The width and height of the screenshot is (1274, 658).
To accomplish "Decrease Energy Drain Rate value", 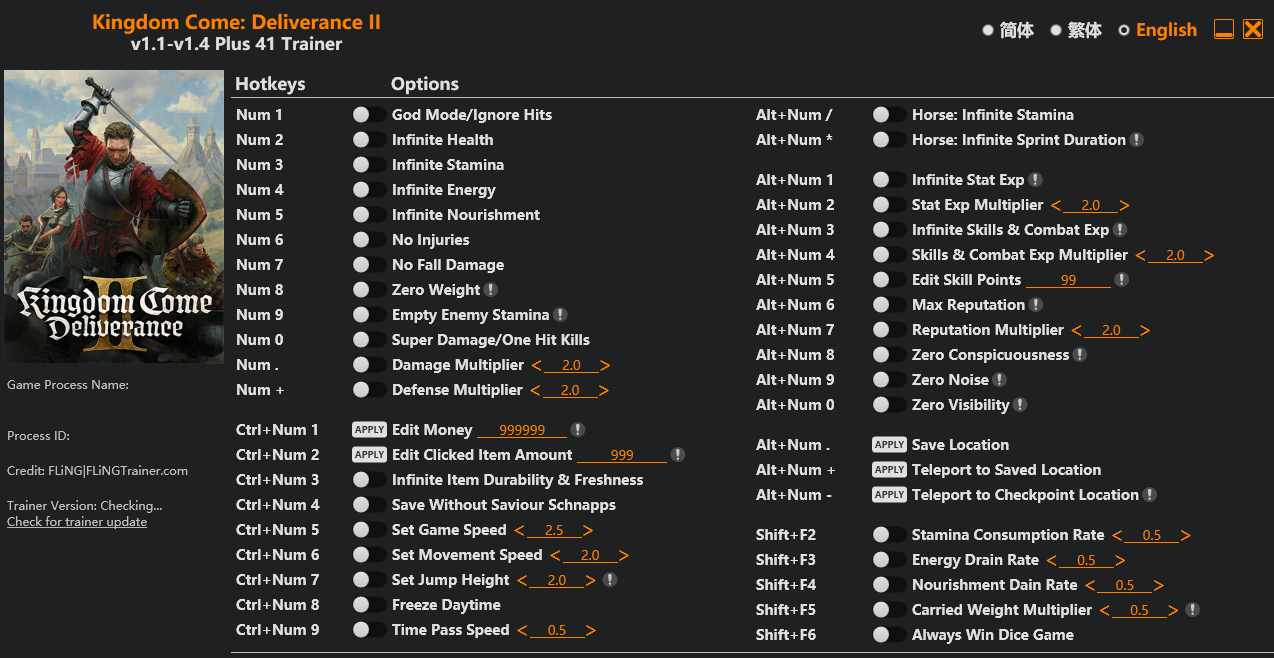I will pyautogui.click(x=1051, y=561).
